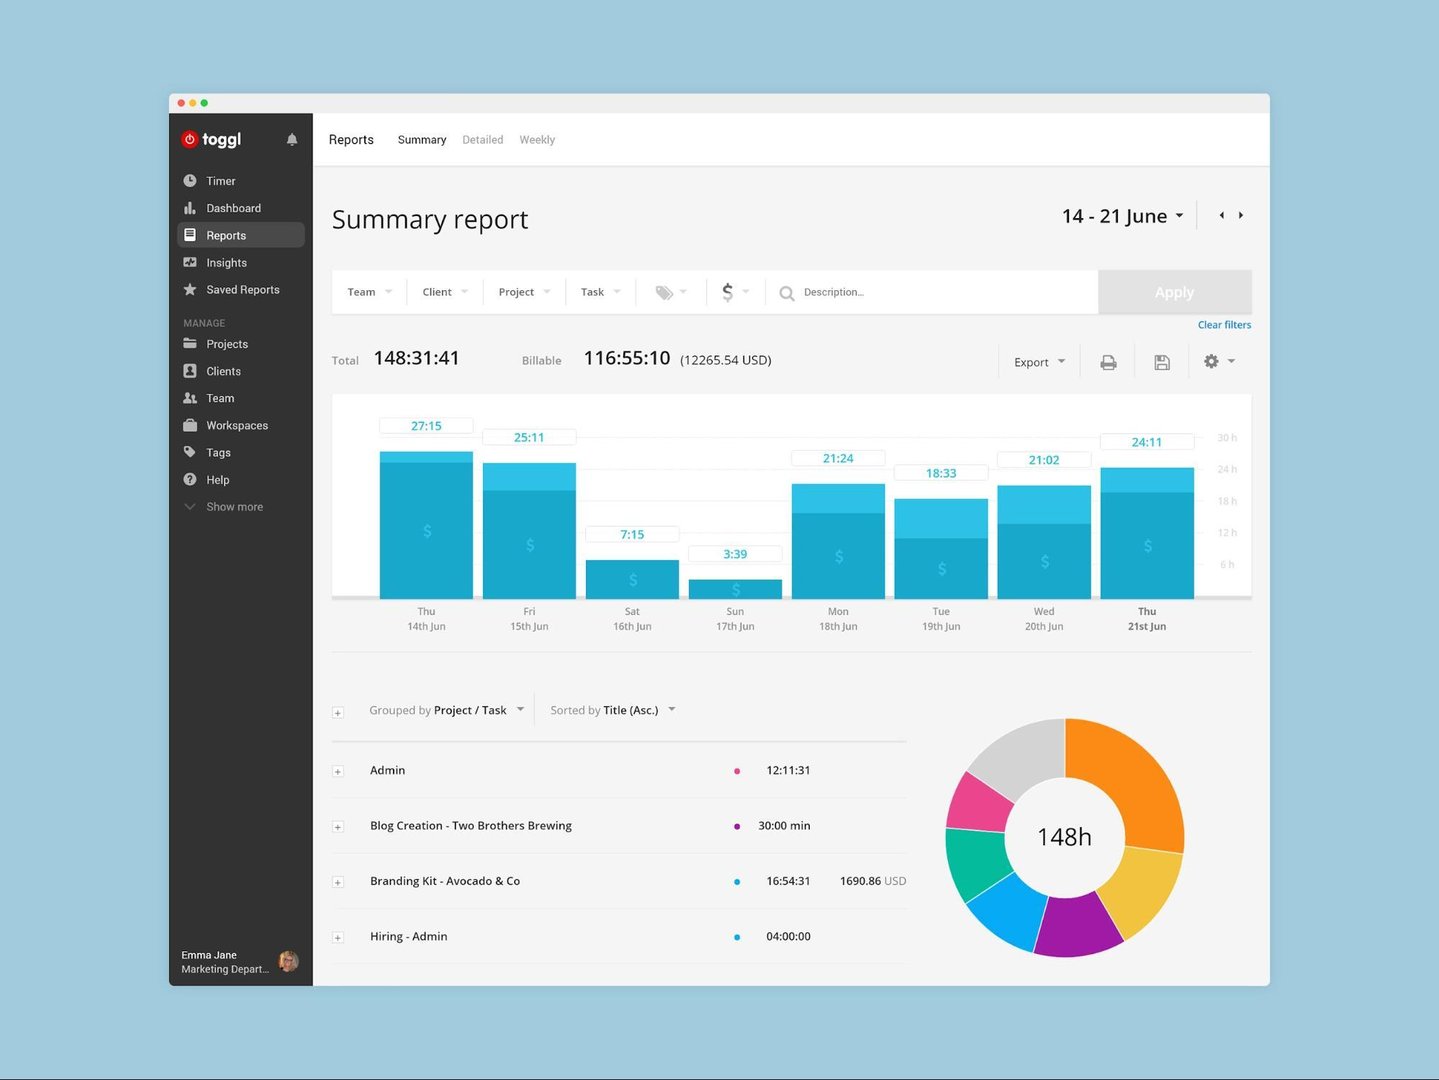The width and height of the screenshot is (1439, 1080).
Task: Select Dashboard from the sidebar
Action: 234,208
